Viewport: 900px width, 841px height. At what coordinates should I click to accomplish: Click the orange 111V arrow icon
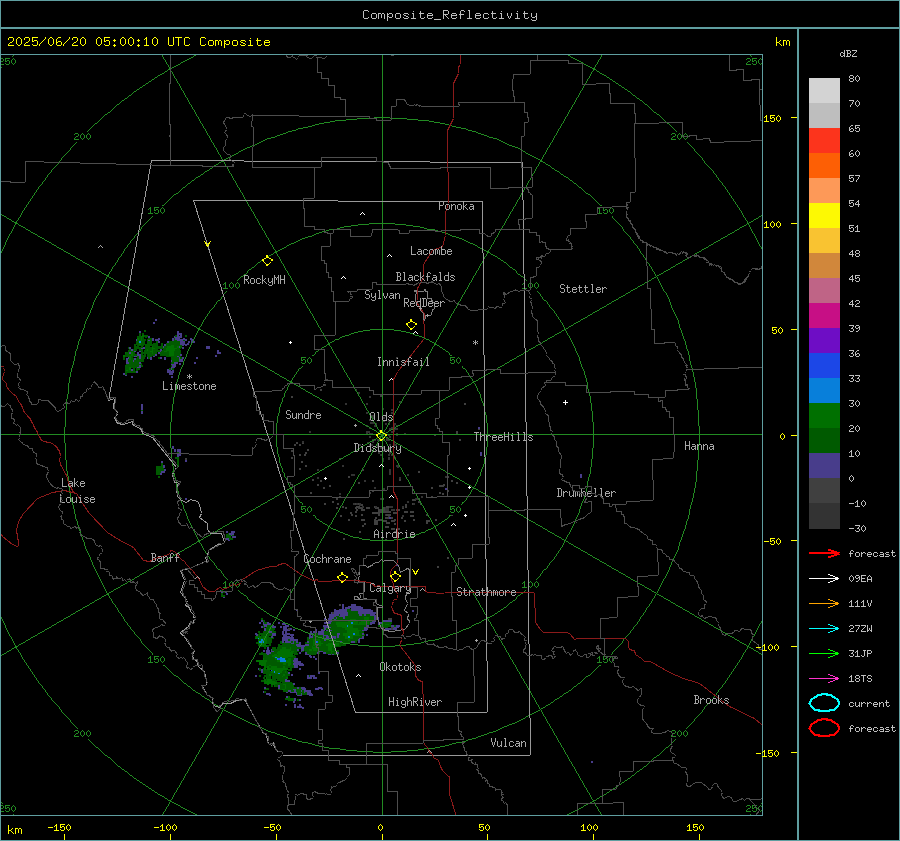click(824, 603)
